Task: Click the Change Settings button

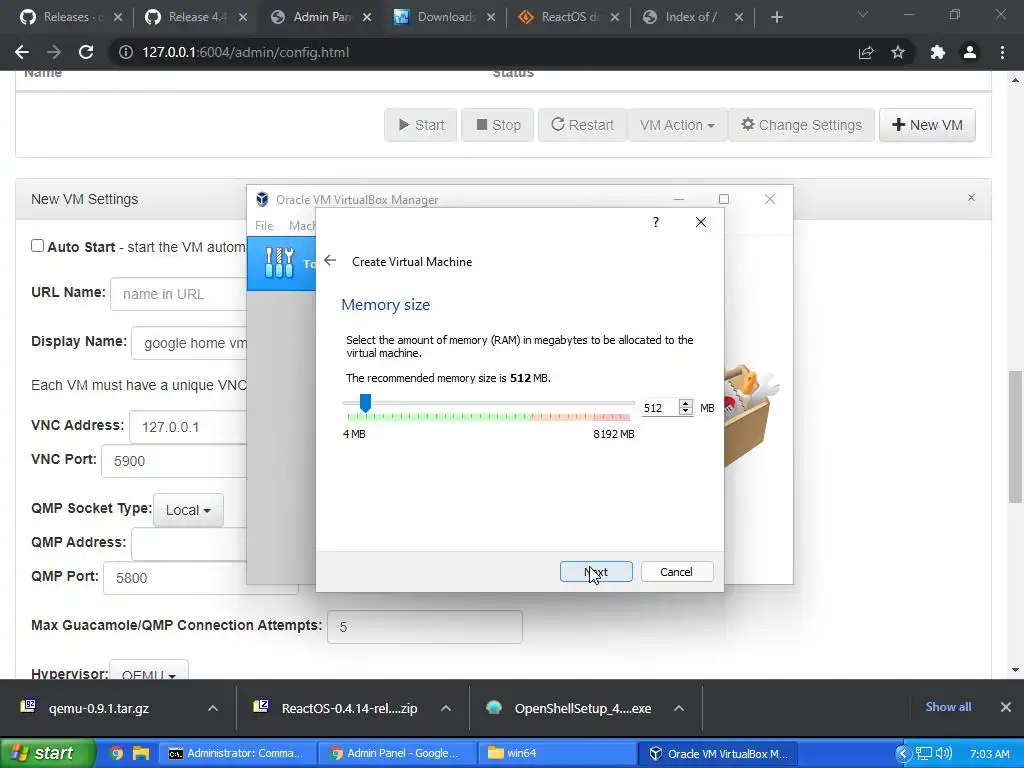Action: coord(801,125)
